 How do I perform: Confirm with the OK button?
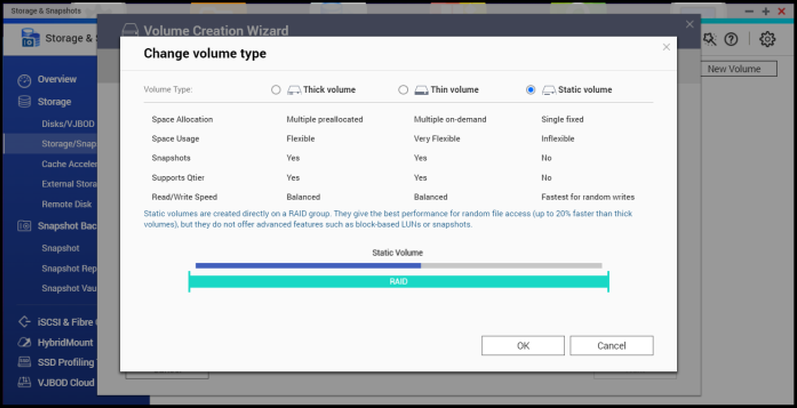coord(523,346)
